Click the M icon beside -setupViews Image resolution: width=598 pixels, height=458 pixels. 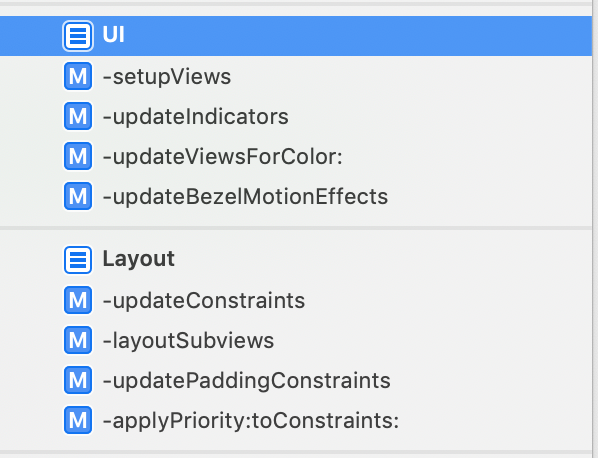click(78, 76)
